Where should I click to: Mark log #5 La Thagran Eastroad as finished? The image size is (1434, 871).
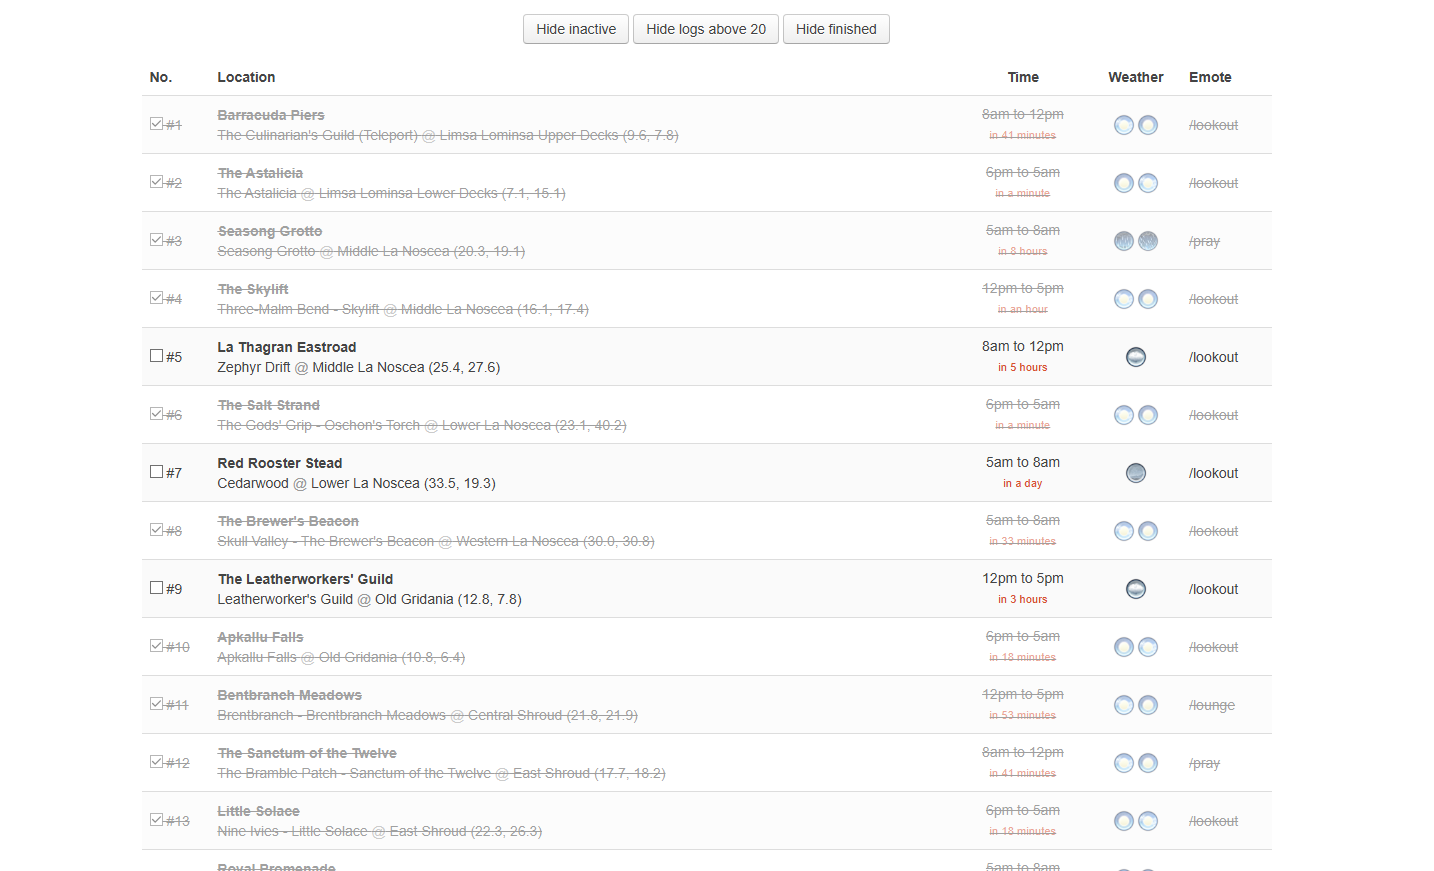(x=156, y=356)
